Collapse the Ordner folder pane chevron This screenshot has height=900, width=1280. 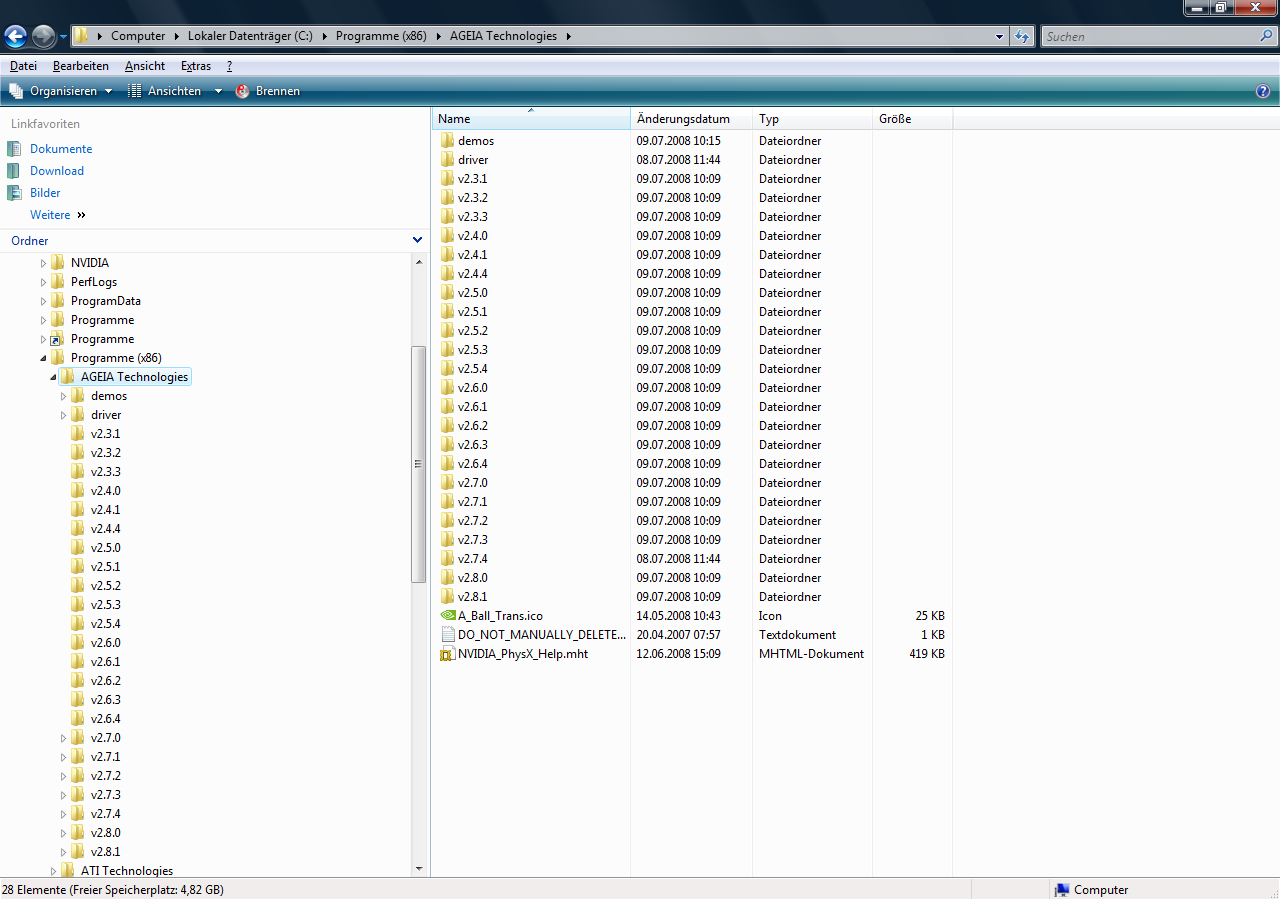tap(418, 240)
